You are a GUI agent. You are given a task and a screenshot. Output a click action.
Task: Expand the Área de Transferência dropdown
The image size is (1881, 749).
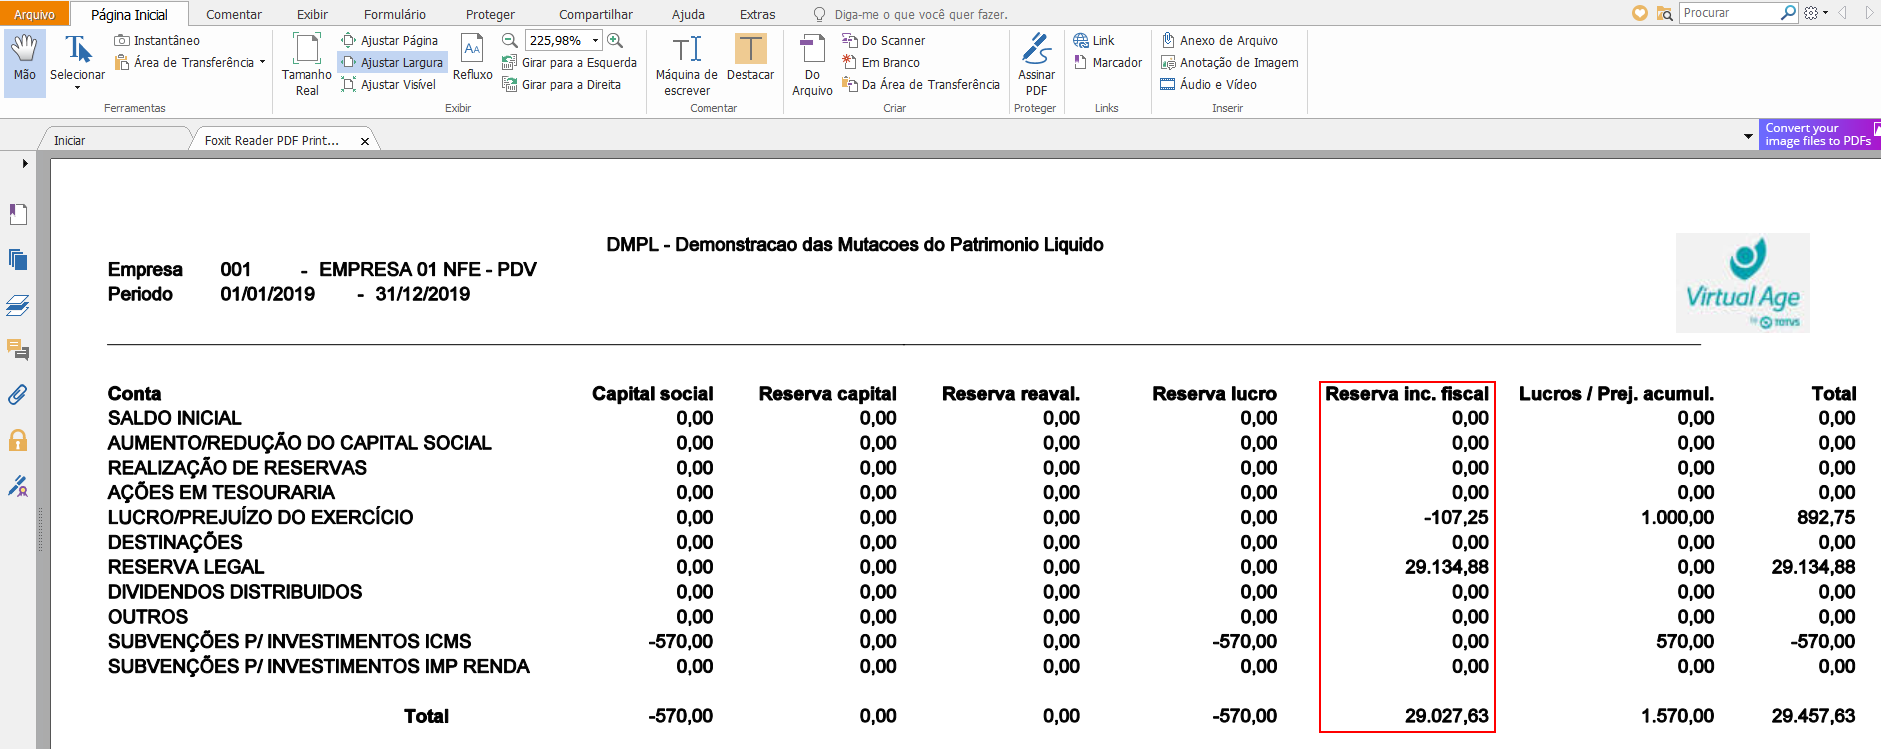[262, 62]
